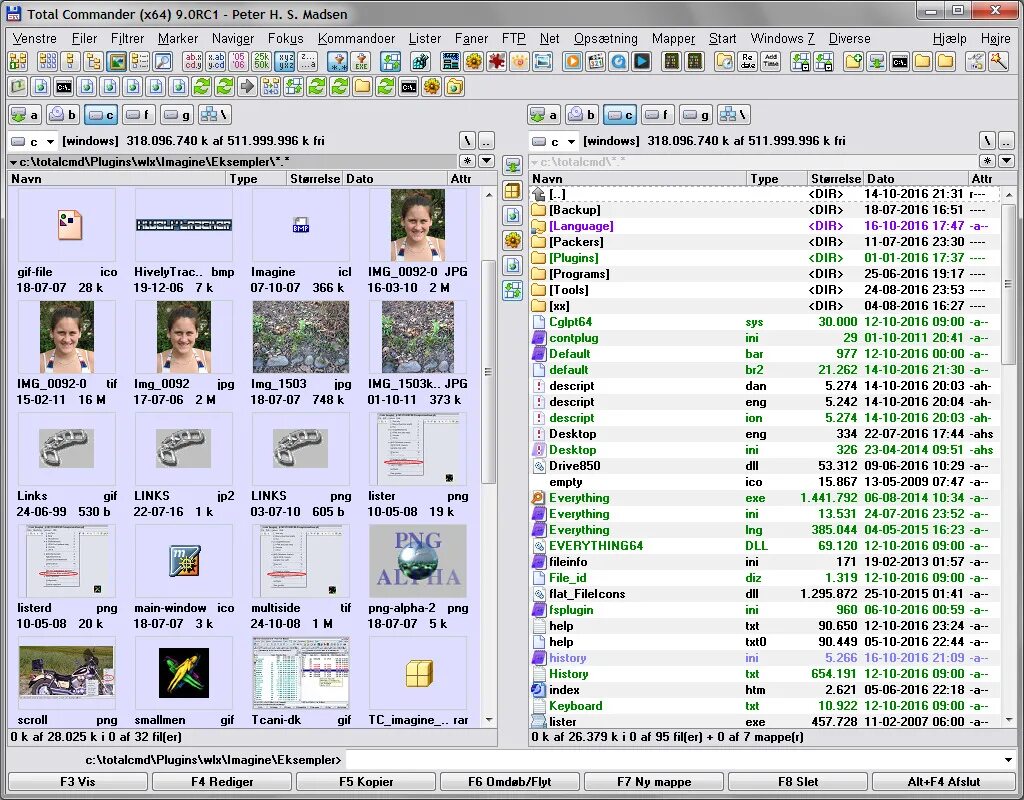Click the gray right arrow icon in second toolbar

tap(248, 86)
